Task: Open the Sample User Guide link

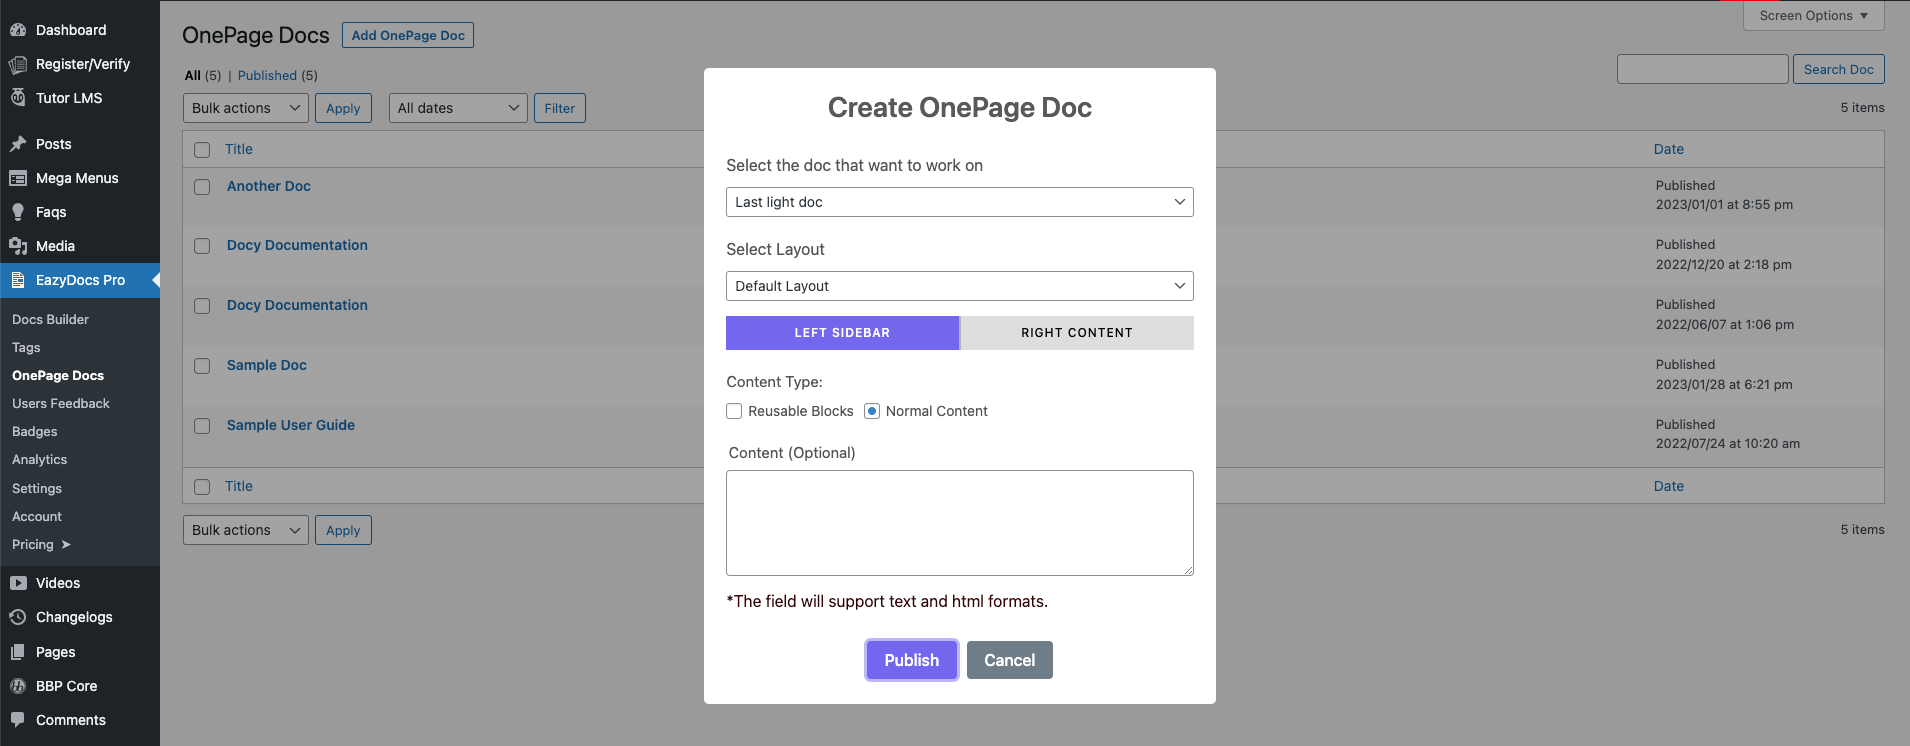Action: [x=291, y=425]
